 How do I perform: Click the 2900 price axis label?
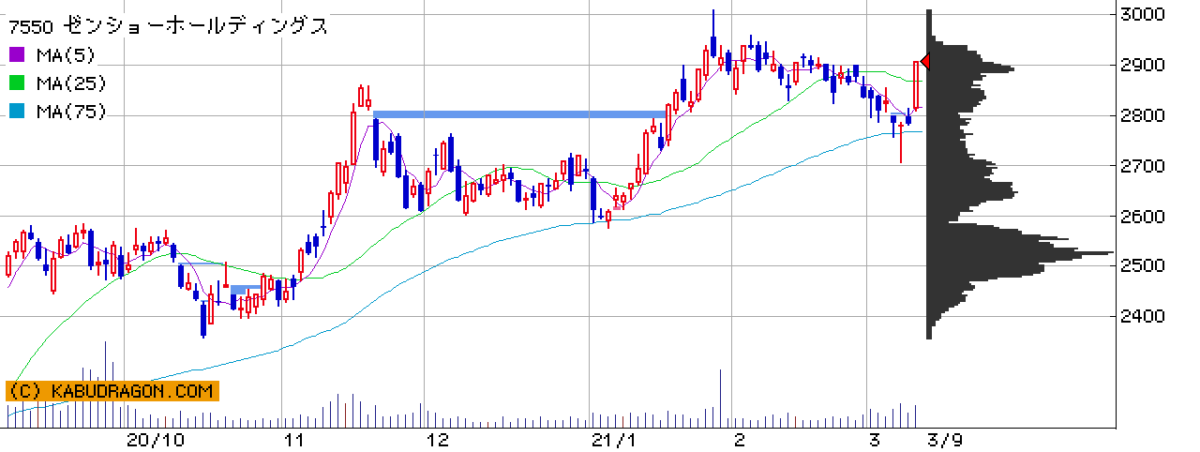pos(1142,65)
